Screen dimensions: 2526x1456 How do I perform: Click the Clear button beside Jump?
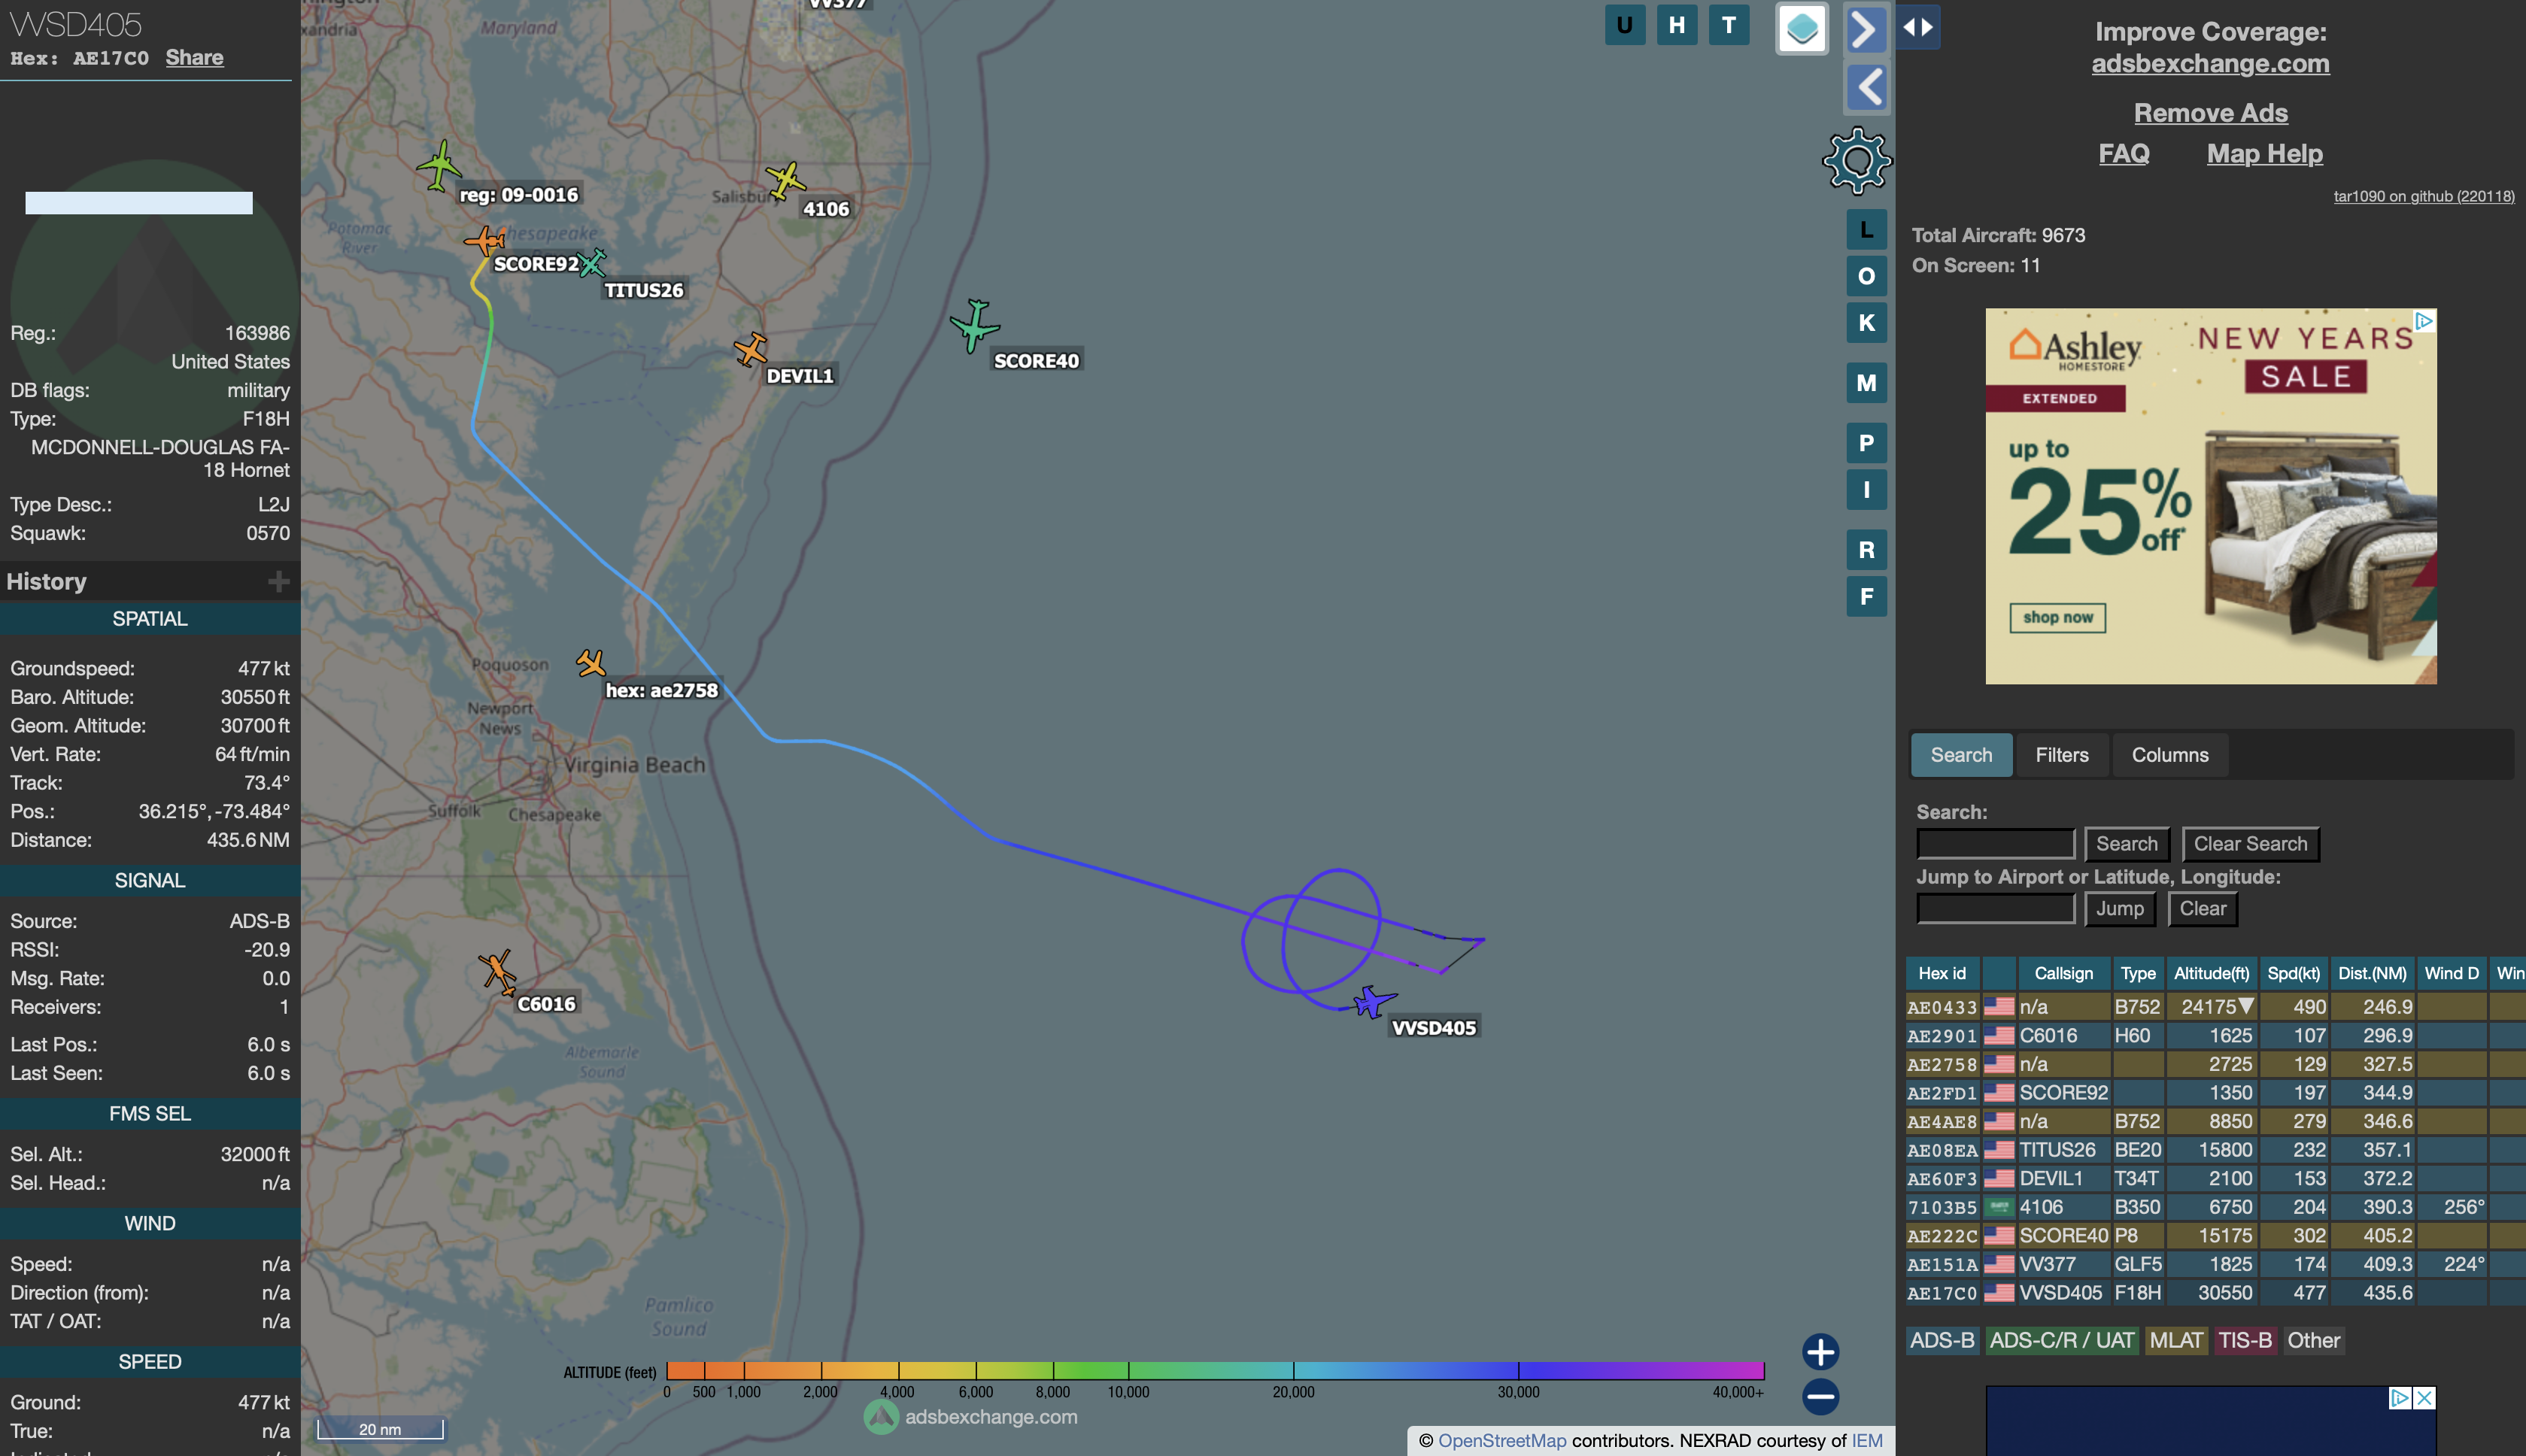pos(2202,909)
